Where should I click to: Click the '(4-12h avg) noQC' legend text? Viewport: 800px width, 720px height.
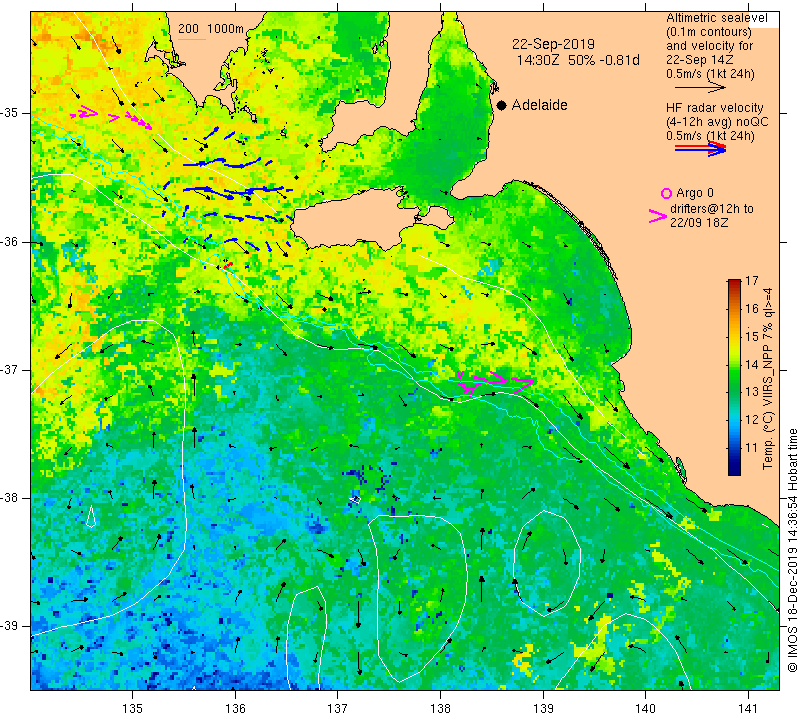(717, 122)
